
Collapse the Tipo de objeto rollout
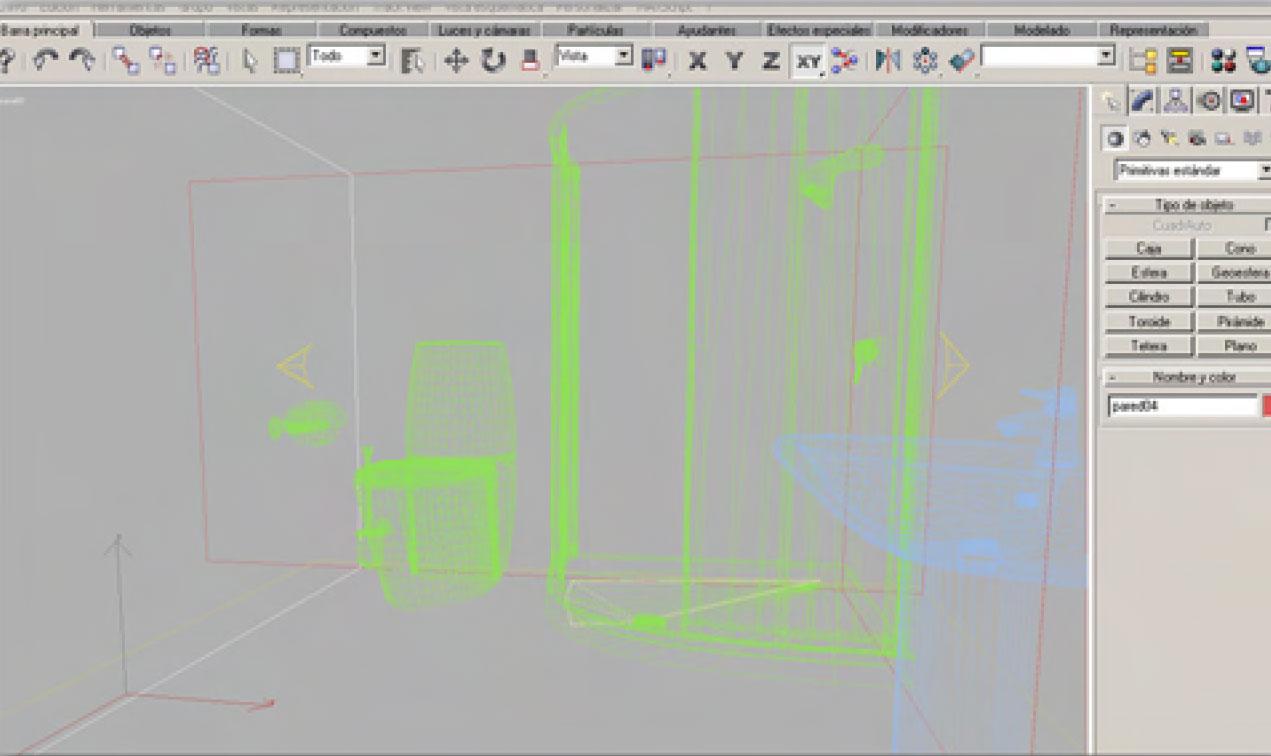point(1111,205)
